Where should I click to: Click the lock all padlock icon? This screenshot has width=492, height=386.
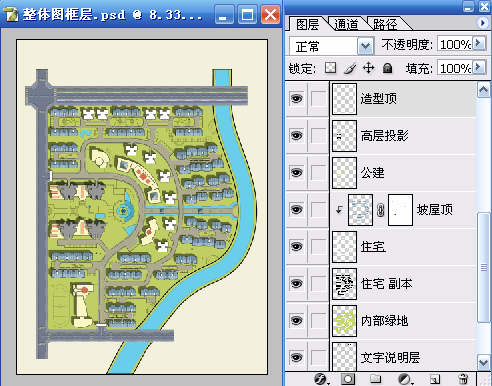coord(387,68)
